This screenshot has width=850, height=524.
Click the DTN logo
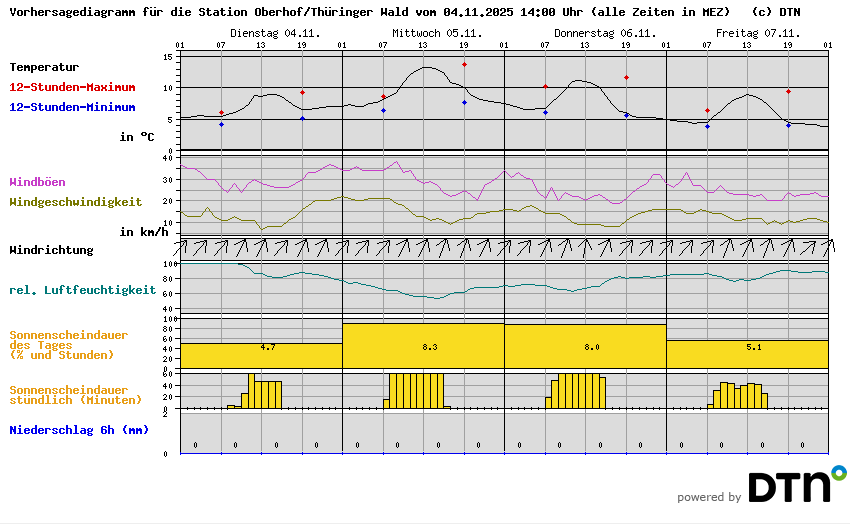[x=788, y=487]
